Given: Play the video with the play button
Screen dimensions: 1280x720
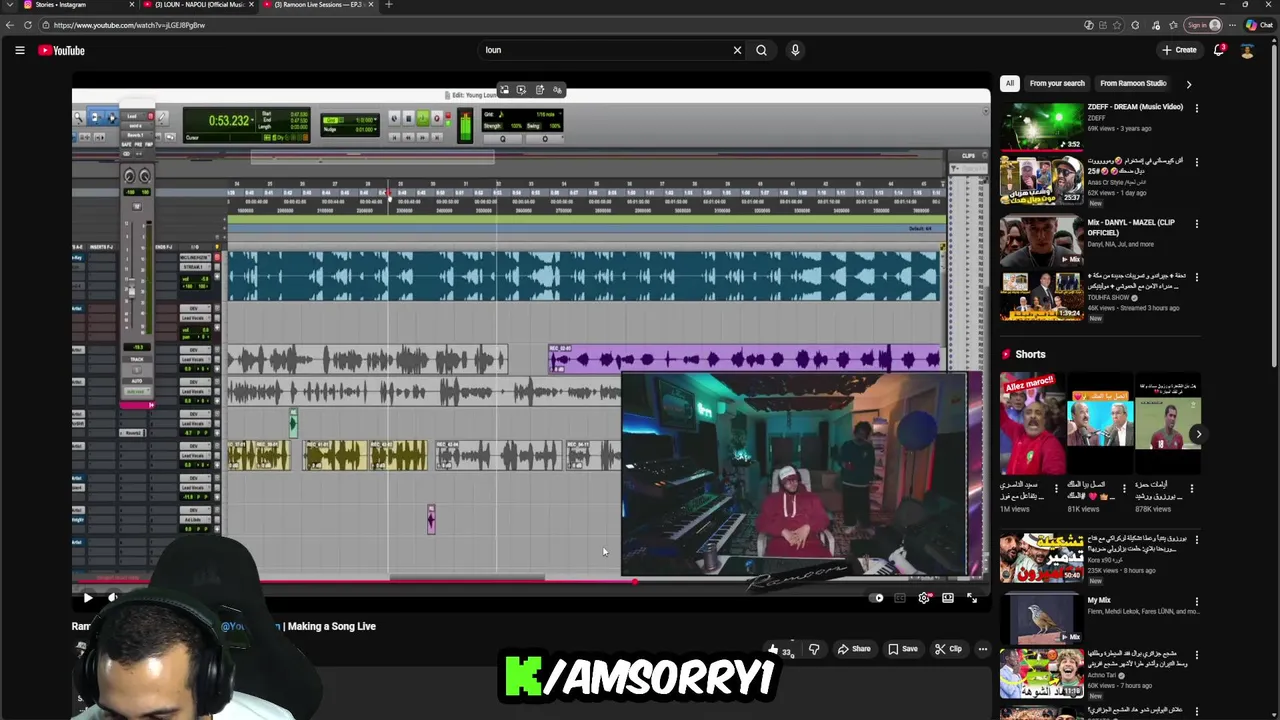Looking at the screenshot, I should [88, 598].
